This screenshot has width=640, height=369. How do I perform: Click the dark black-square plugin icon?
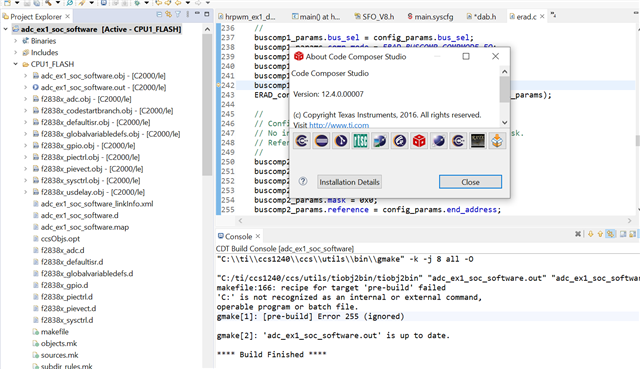click(478, 141)
